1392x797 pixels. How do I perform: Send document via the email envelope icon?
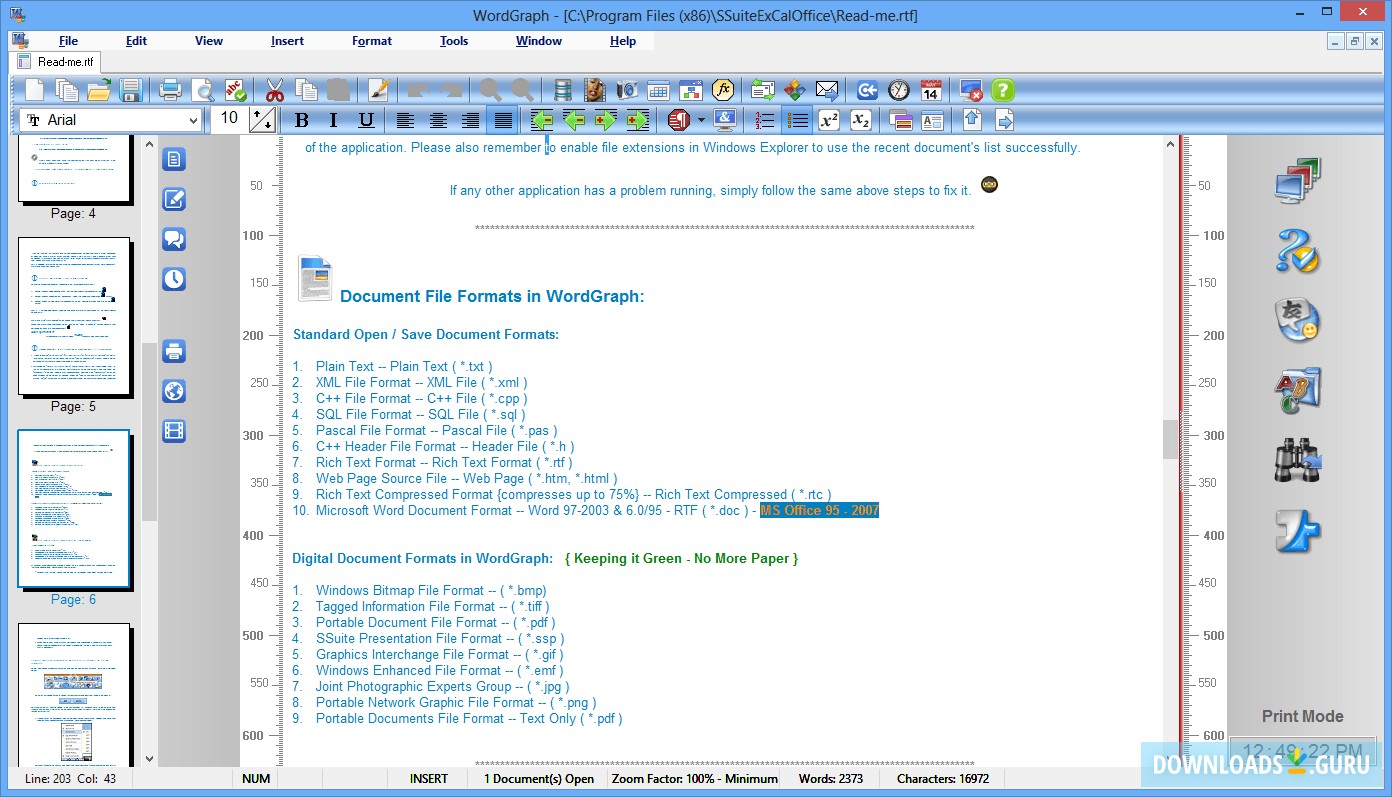(x=827, y=89)
